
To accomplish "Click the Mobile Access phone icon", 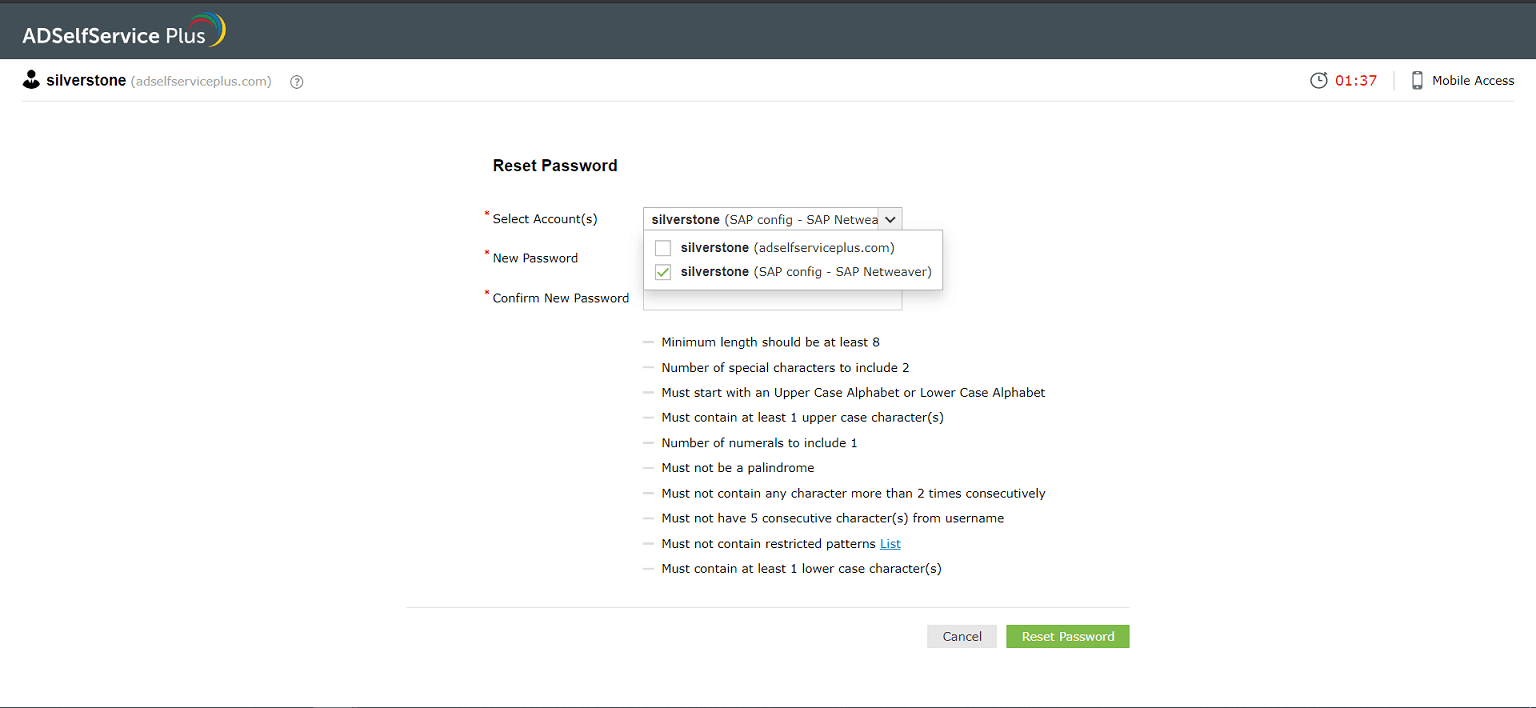I will [x=1417, y=81].
